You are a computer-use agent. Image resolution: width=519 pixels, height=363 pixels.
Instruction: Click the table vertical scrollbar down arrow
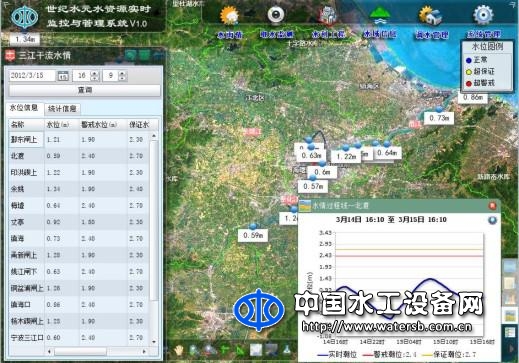tap(154, 342)
